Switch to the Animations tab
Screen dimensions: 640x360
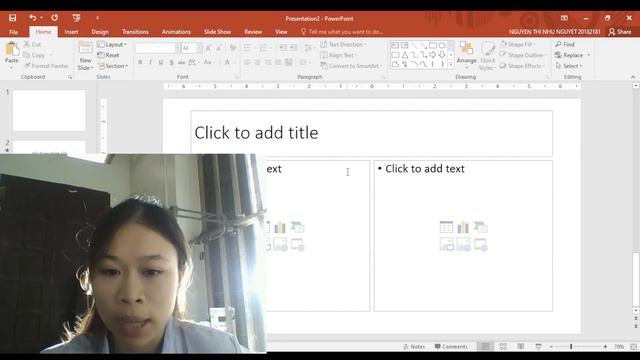[176, 32]
